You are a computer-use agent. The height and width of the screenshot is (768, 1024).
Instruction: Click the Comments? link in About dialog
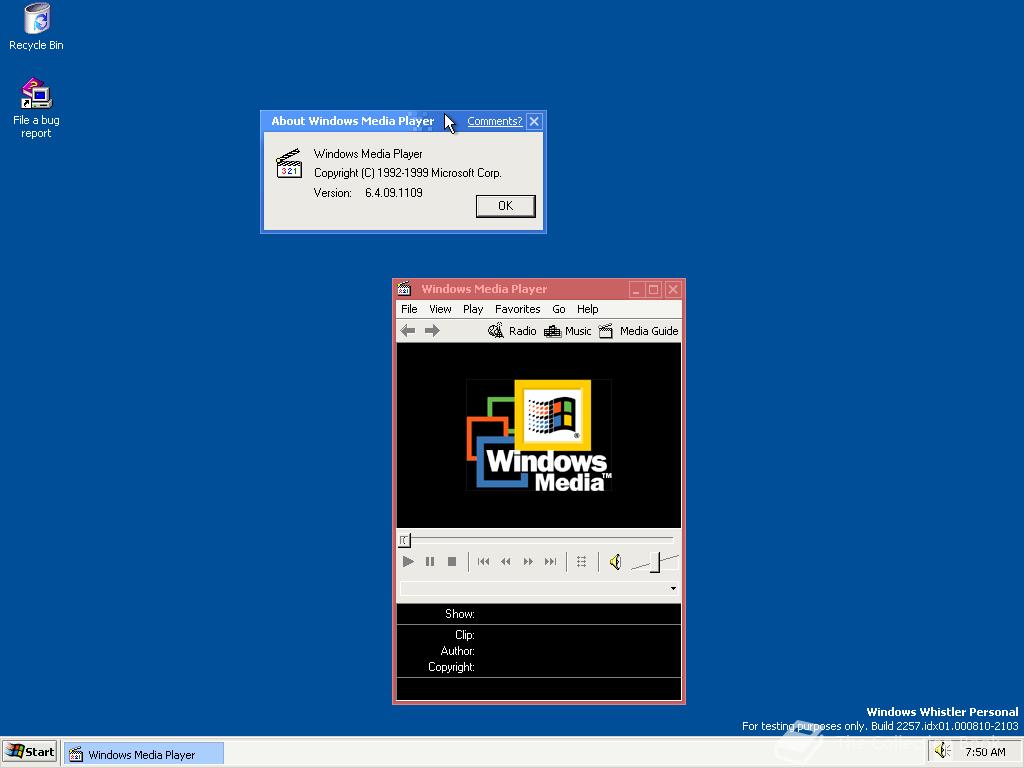[x=494, y=121]
